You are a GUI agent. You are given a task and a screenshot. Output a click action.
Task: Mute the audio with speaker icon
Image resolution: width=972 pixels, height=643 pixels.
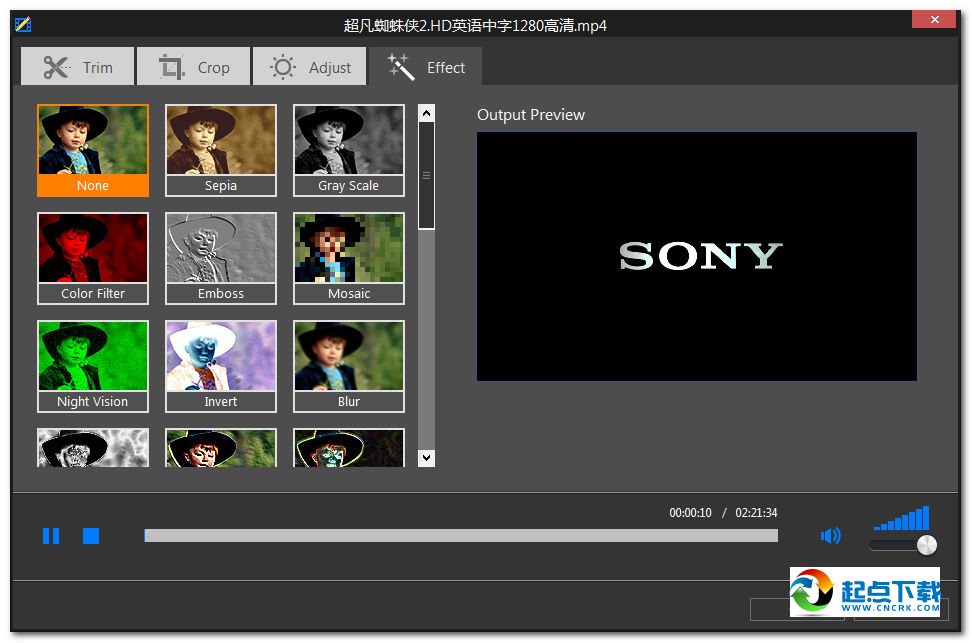(831, 536)
